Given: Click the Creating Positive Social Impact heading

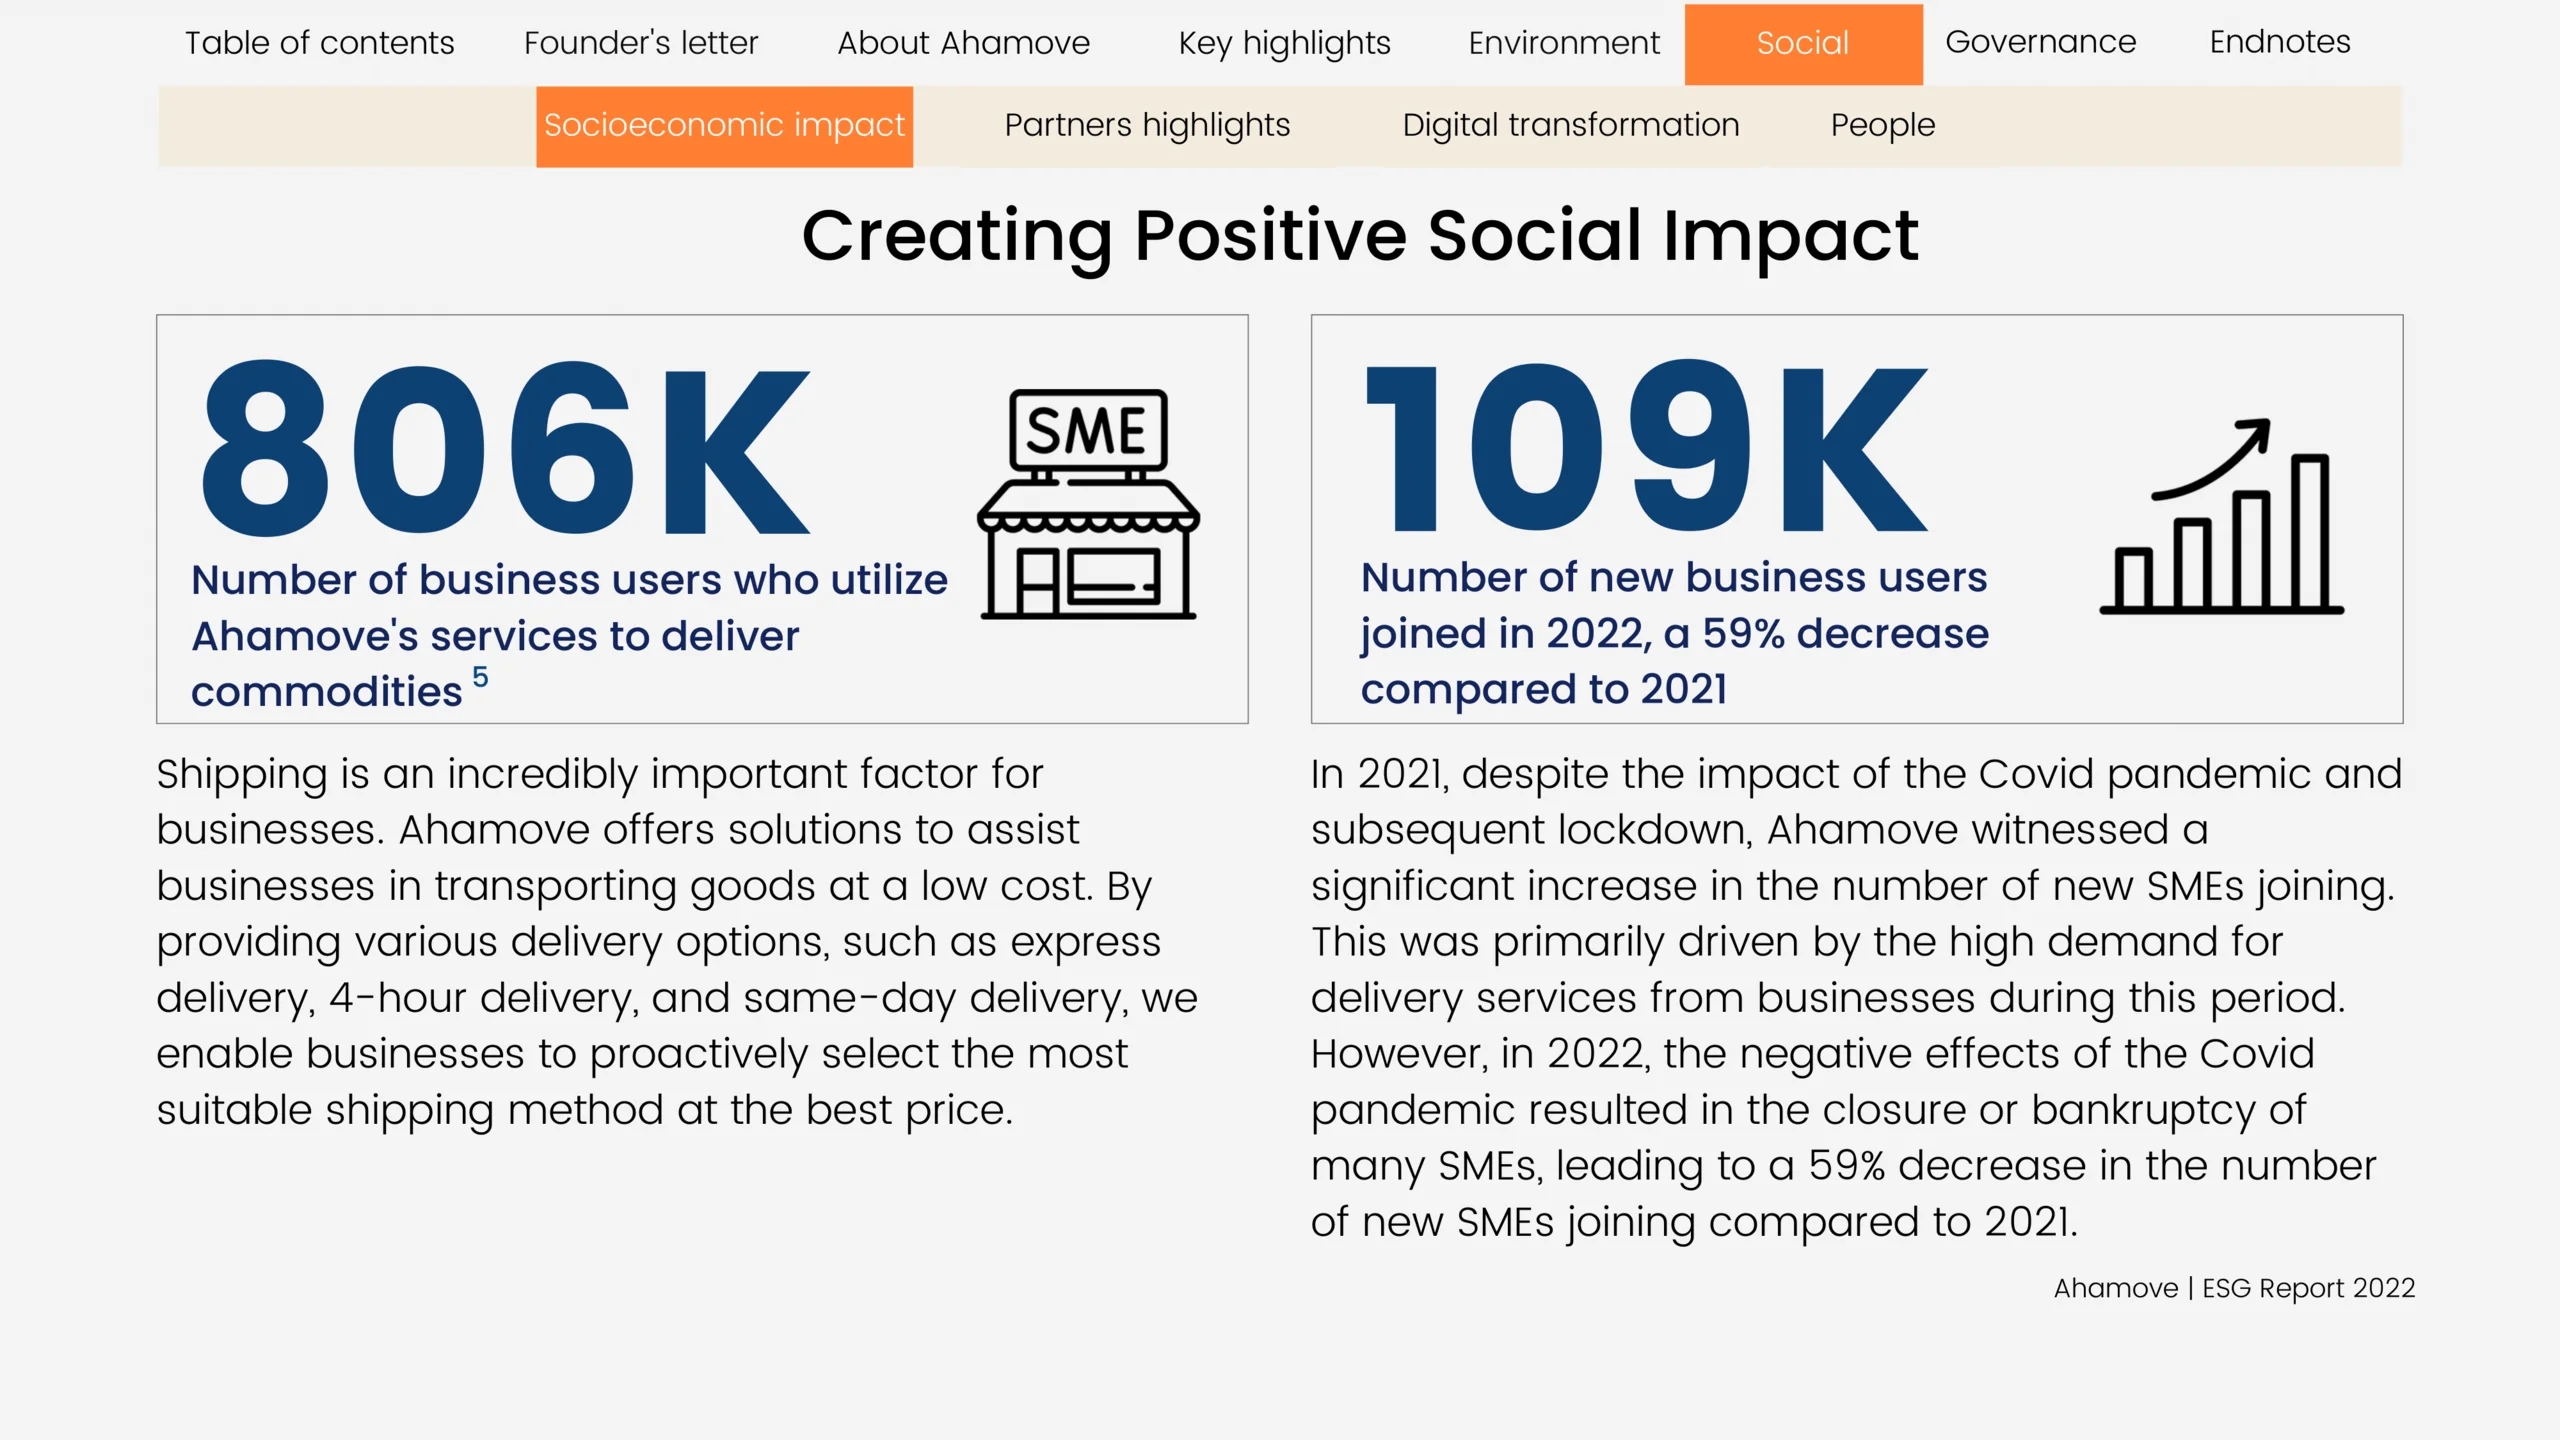Looking at the screenshot, I should (1359, 236).
